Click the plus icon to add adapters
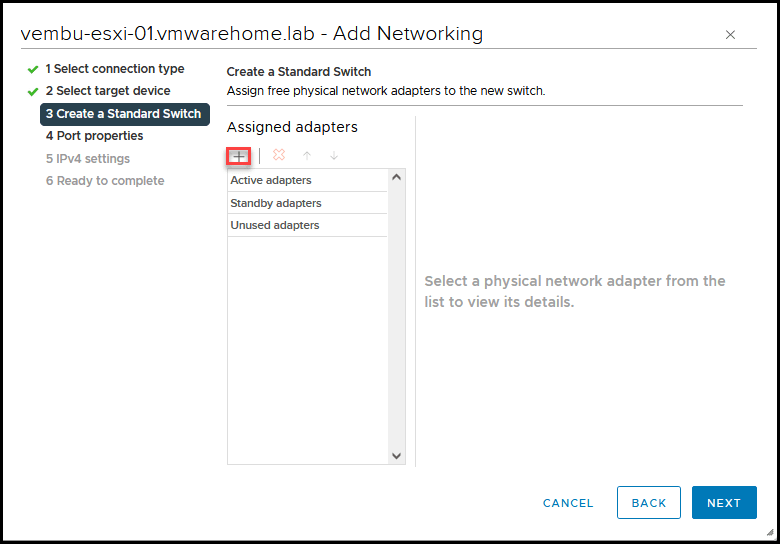This screenshot has height=544, width=780. click(239, 156)
